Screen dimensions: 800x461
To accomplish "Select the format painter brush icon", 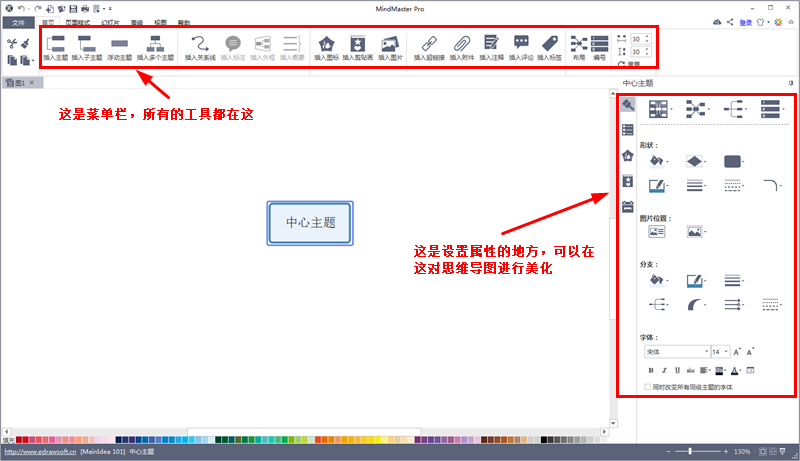I will [x=25, y=44].
